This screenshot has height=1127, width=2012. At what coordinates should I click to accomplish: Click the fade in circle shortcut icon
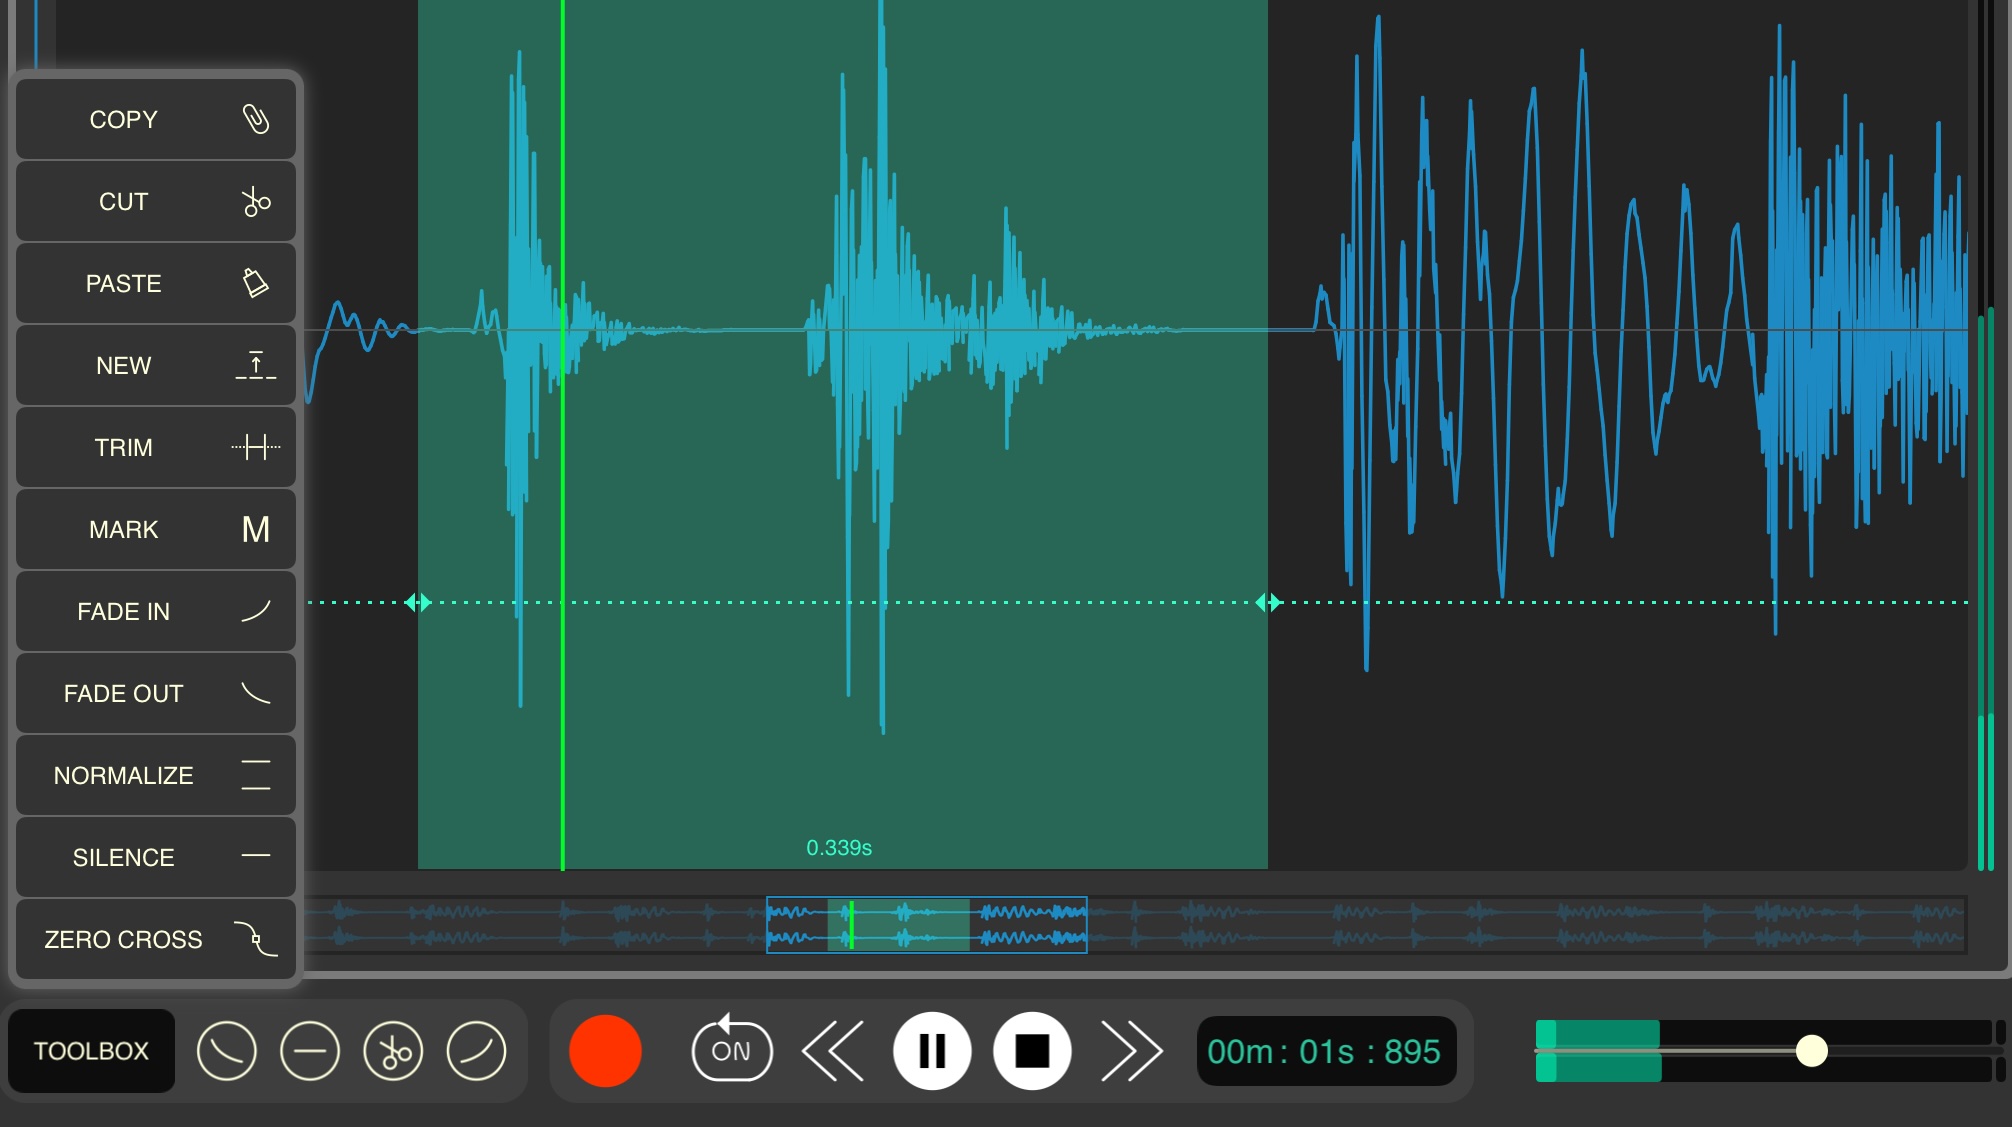tap(476, 1051)
